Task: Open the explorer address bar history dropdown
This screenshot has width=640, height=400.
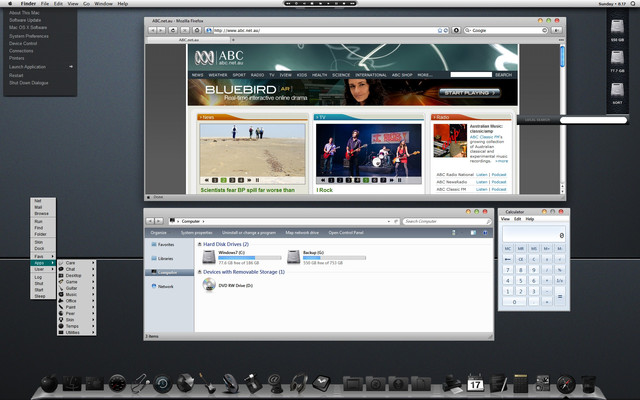Action: click(x=389, y=221)
